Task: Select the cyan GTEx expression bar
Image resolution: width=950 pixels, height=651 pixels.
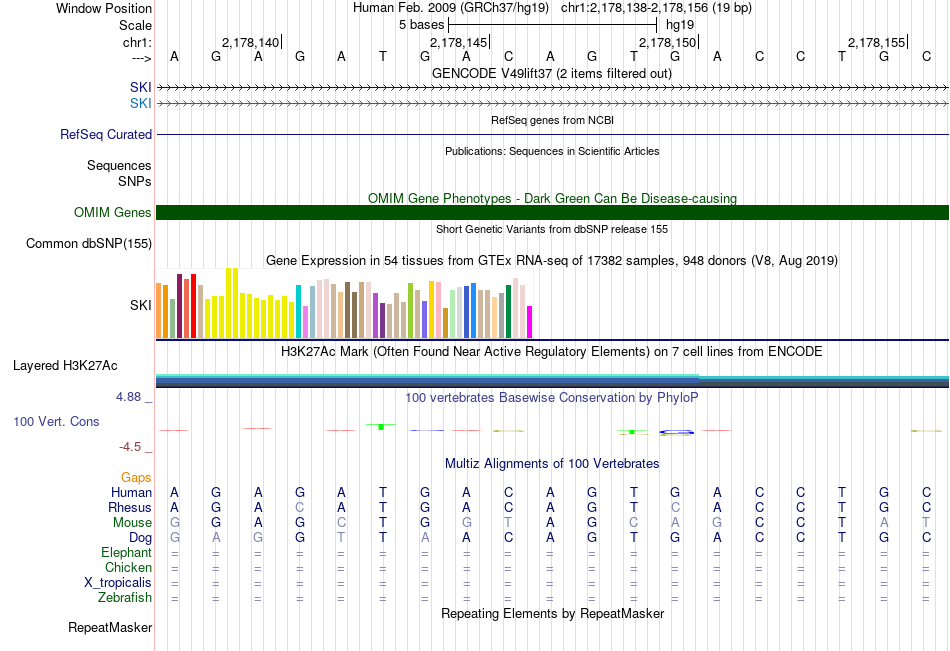Action: 298,312
